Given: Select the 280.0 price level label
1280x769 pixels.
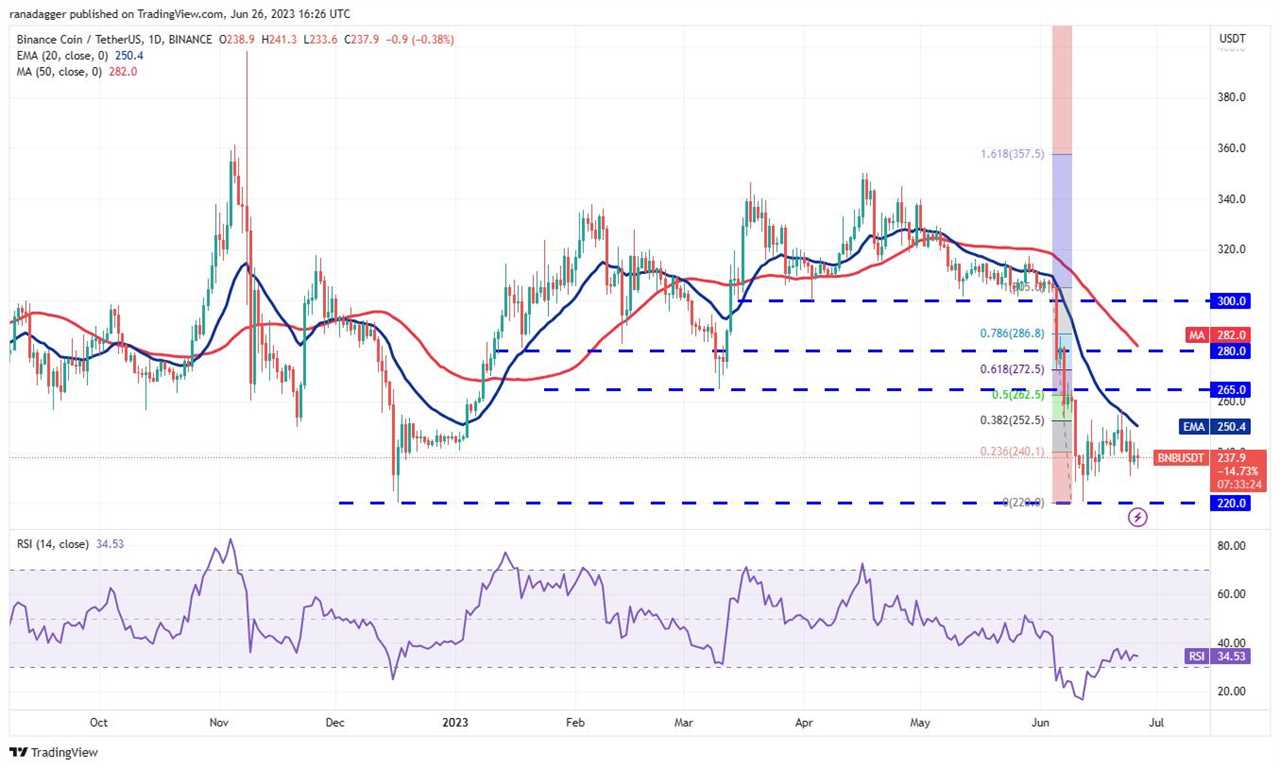Looking at the screenshot, I should coord(1232,351).
